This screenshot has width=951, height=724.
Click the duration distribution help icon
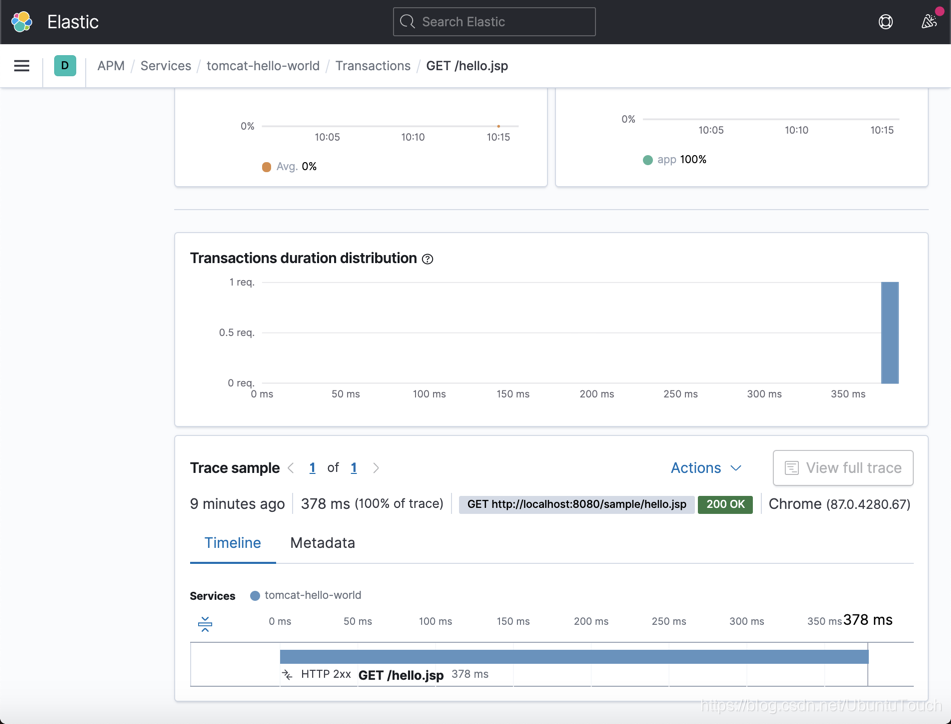pyautogui.click(x=428, y=259)
